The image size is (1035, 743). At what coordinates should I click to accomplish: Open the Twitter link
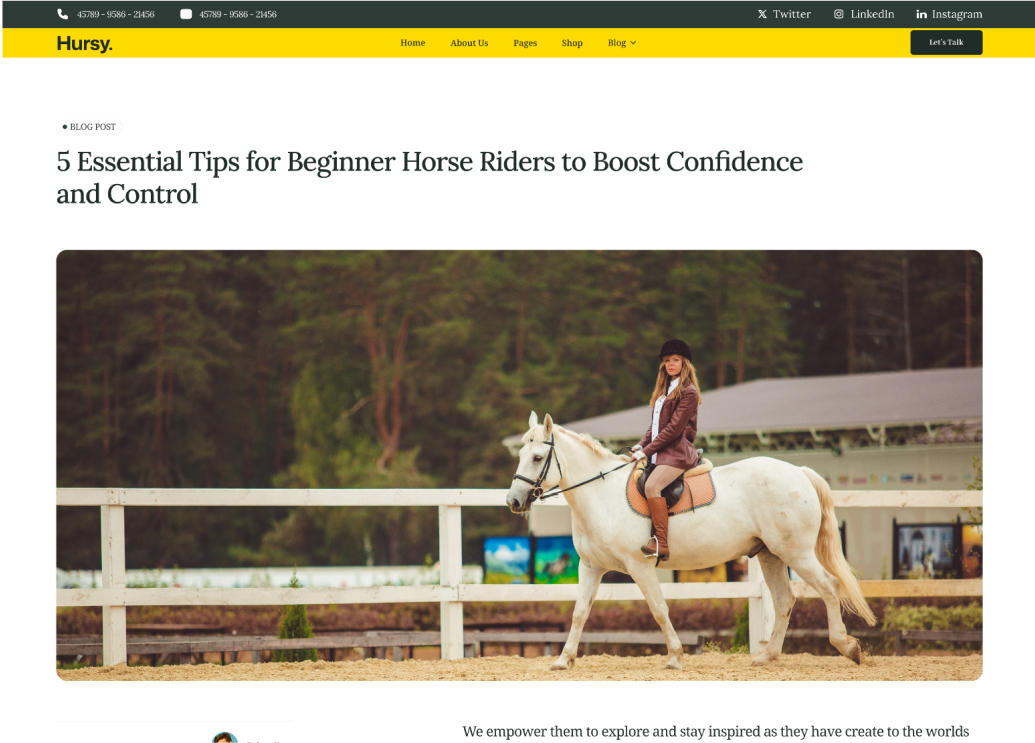(x=791, y=14)
